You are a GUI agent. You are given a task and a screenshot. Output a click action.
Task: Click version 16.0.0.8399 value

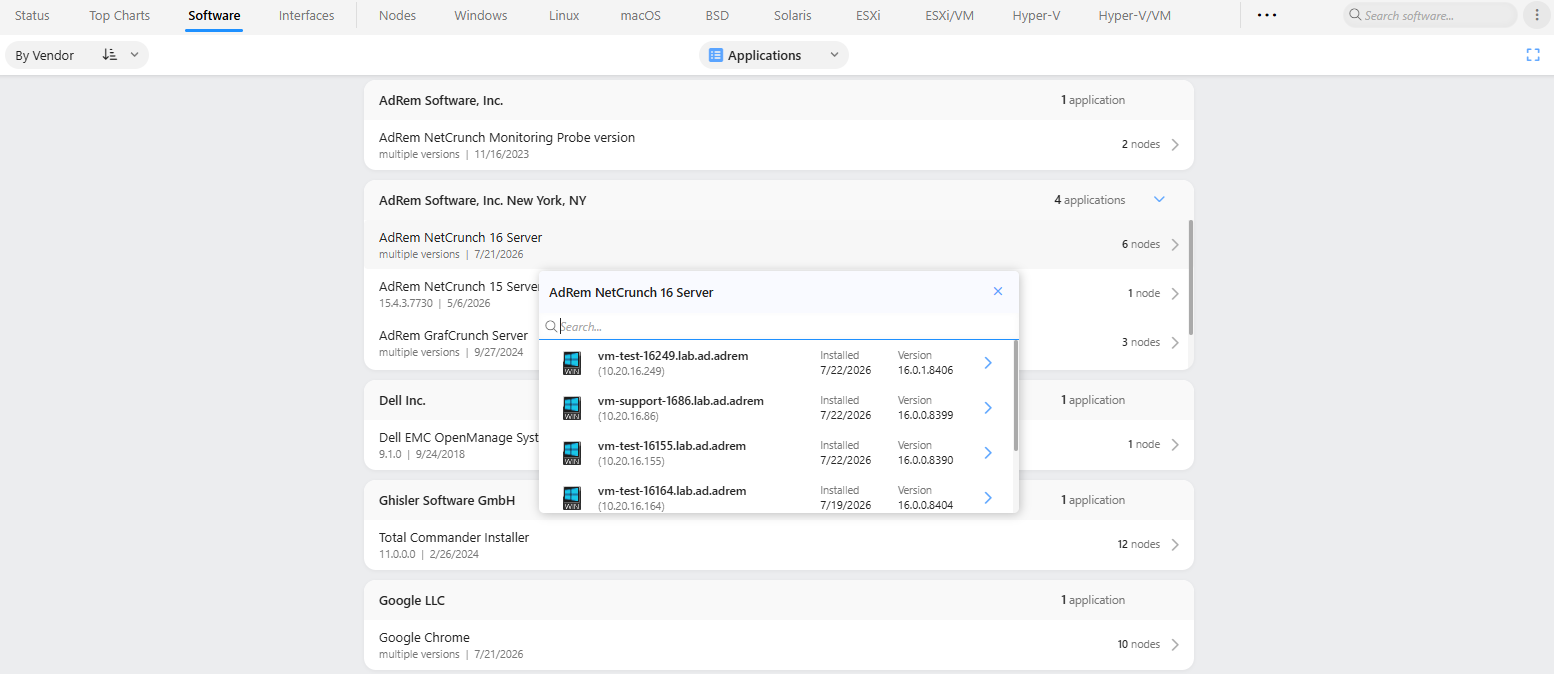point(925,415)
